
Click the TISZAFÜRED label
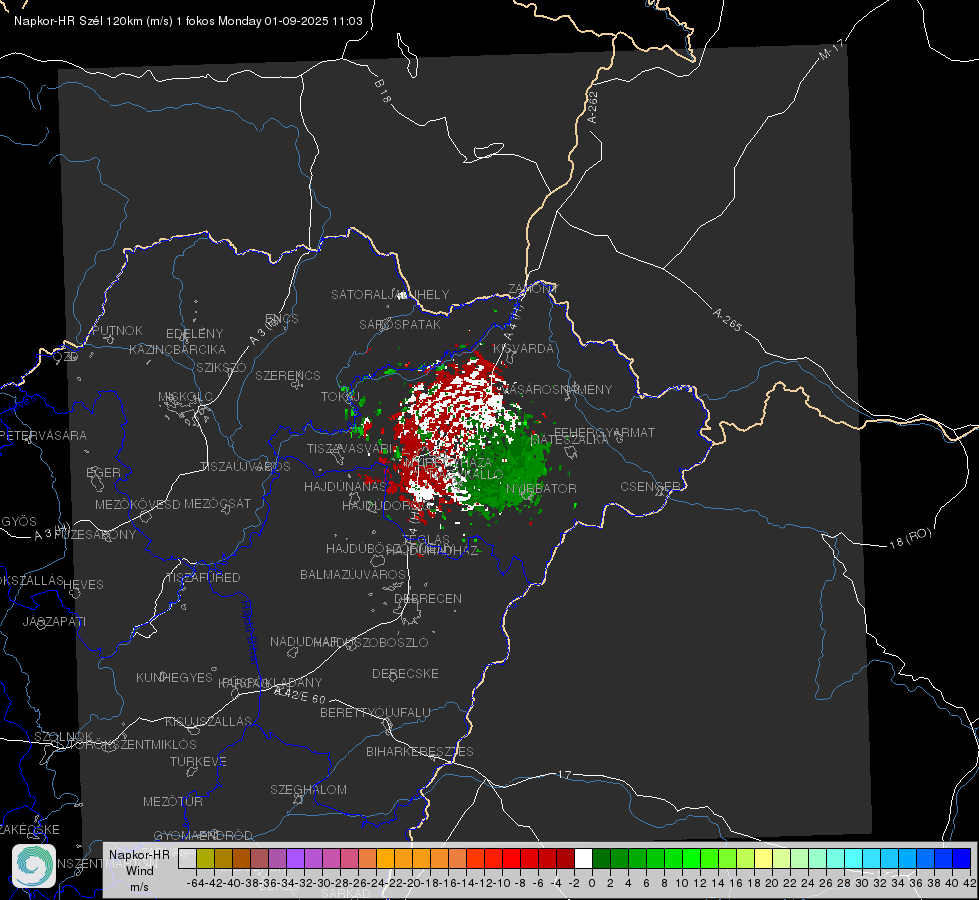[204, 578]
